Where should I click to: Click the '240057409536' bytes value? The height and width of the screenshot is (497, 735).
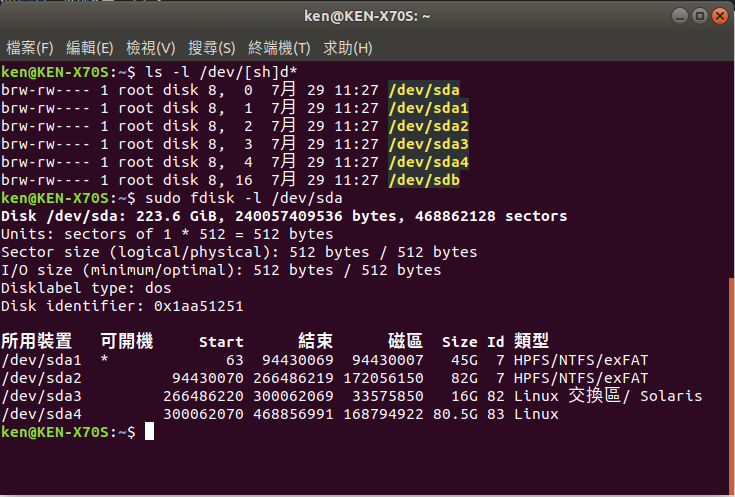click(x=289, y=216)
